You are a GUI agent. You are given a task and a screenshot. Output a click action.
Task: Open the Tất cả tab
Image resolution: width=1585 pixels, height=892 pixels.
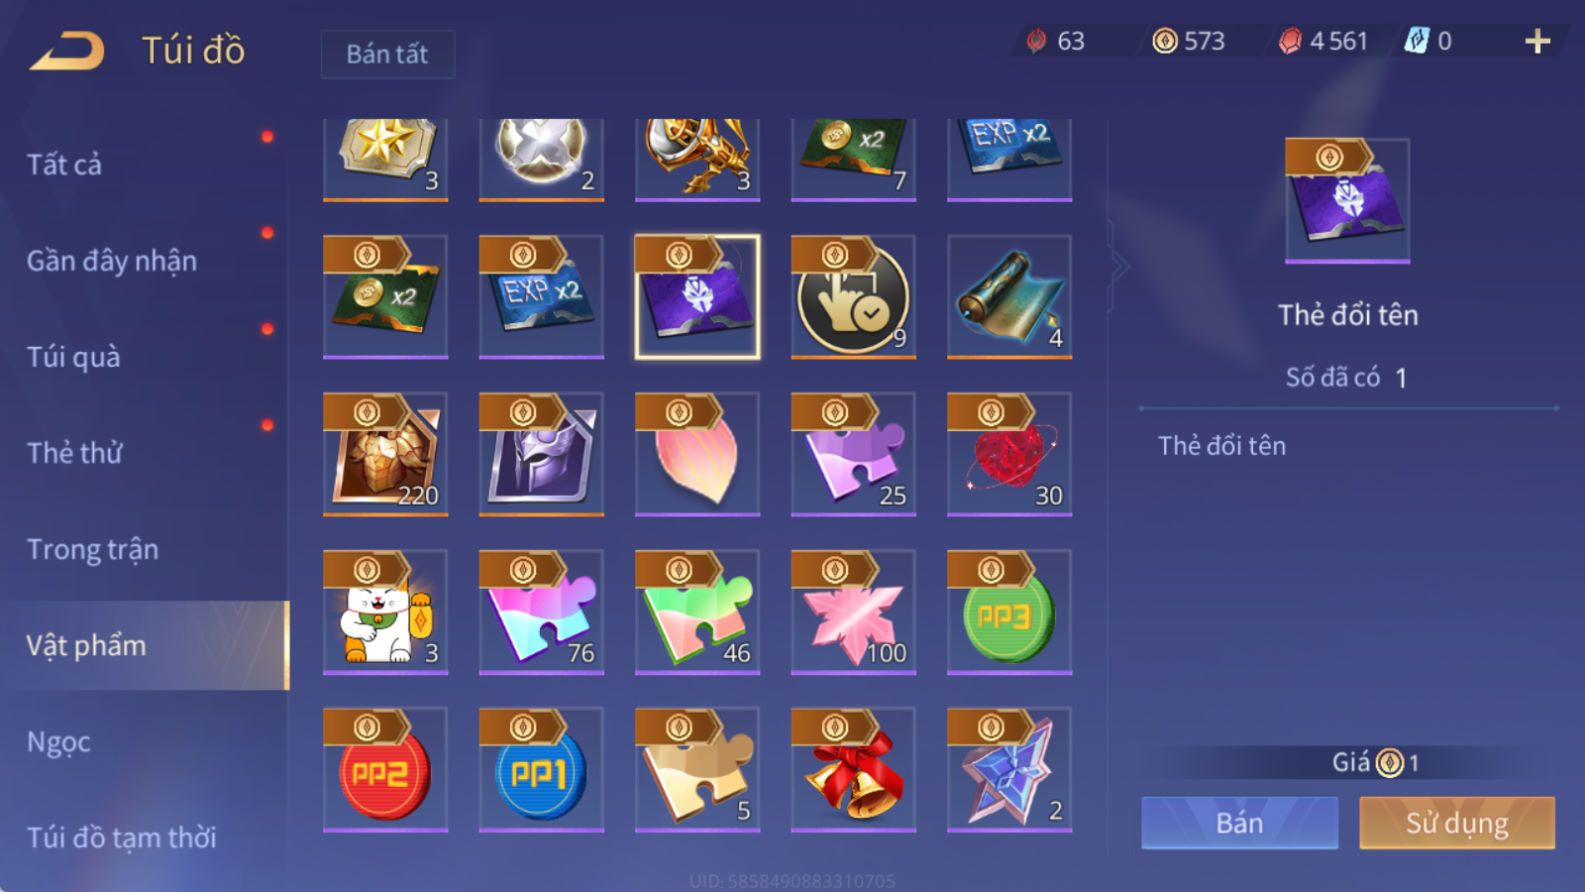click(64, 164)
